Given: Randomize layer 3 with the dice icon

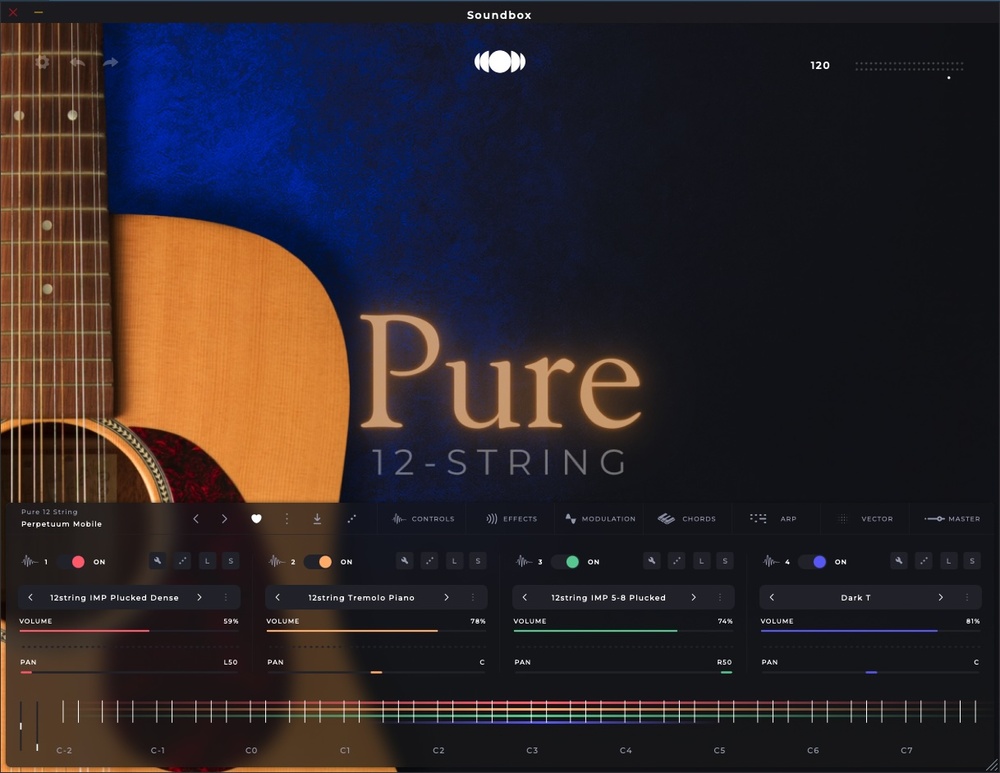Looking at the screenshot, I should pos(677,561).
